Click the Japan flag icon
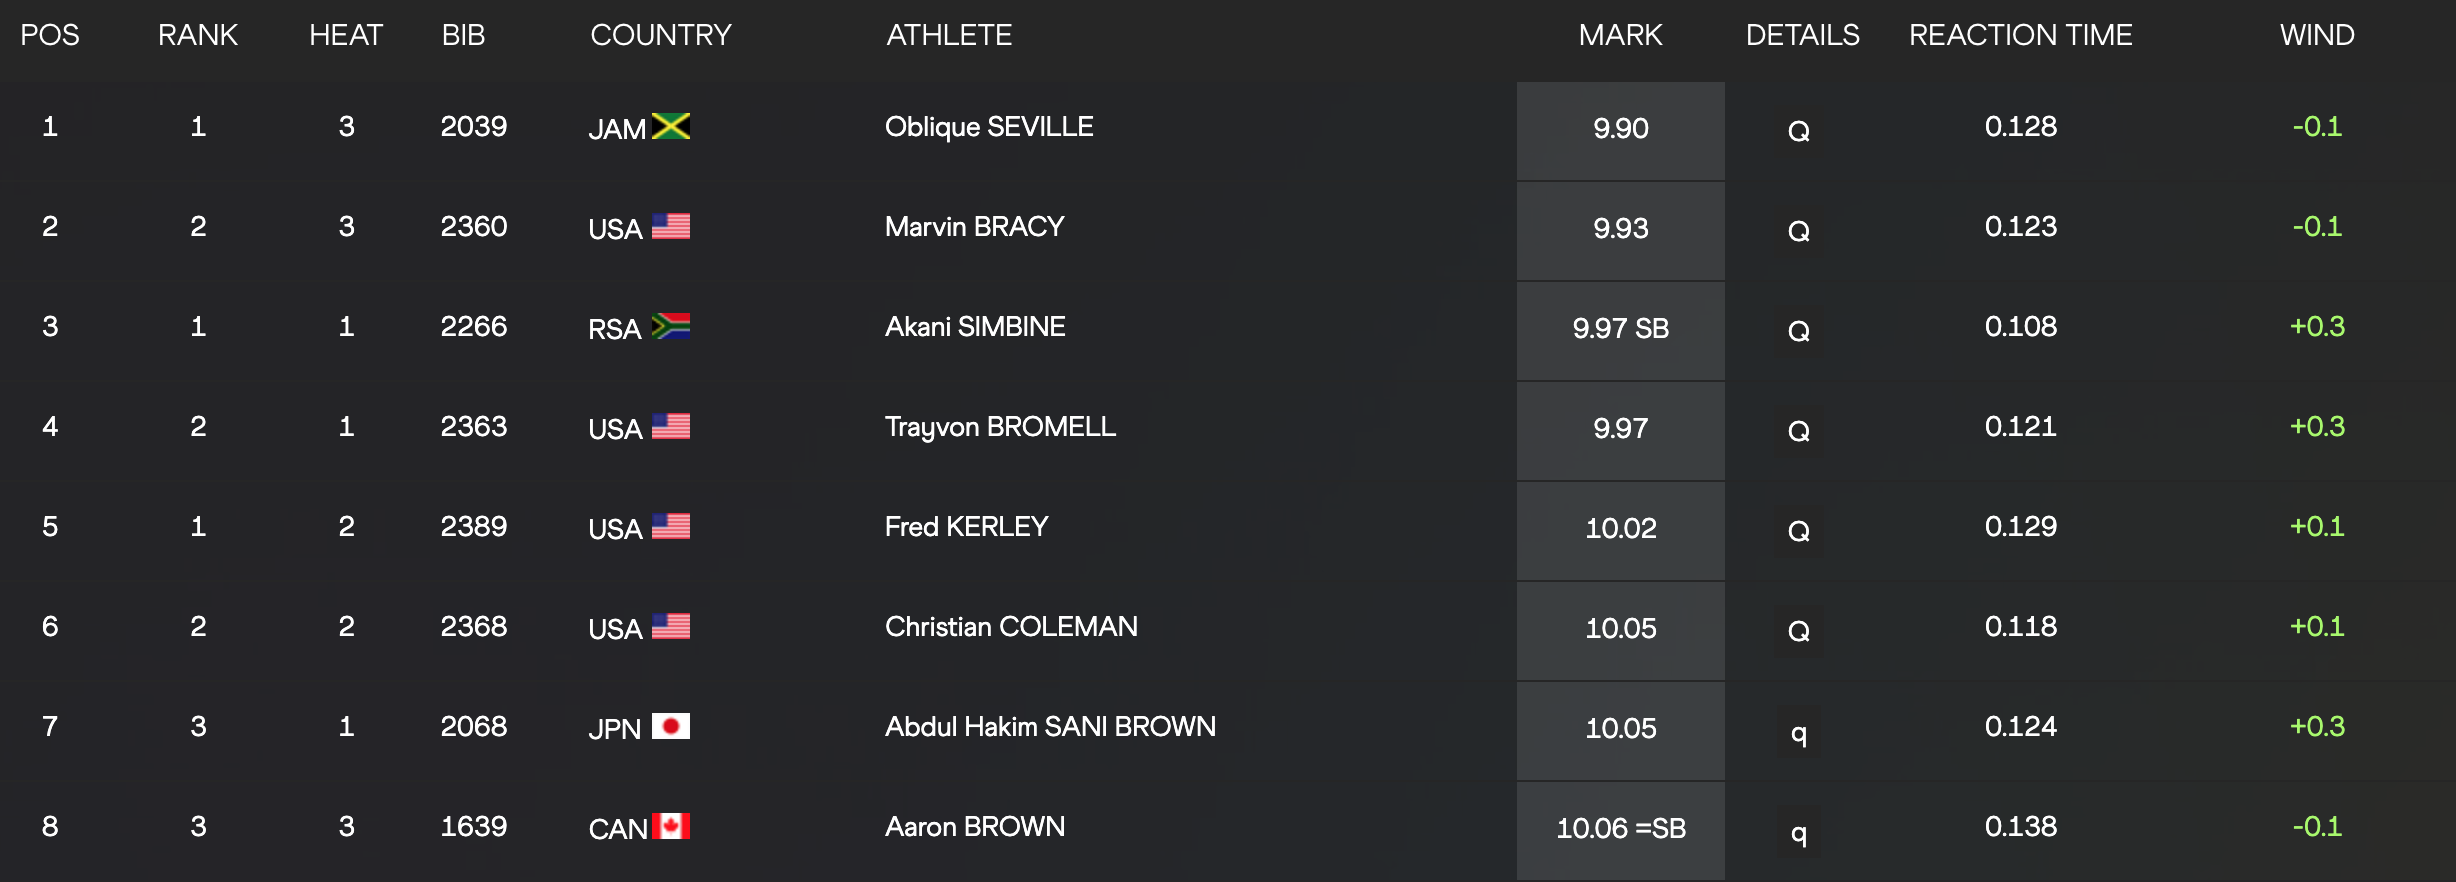 671,726
